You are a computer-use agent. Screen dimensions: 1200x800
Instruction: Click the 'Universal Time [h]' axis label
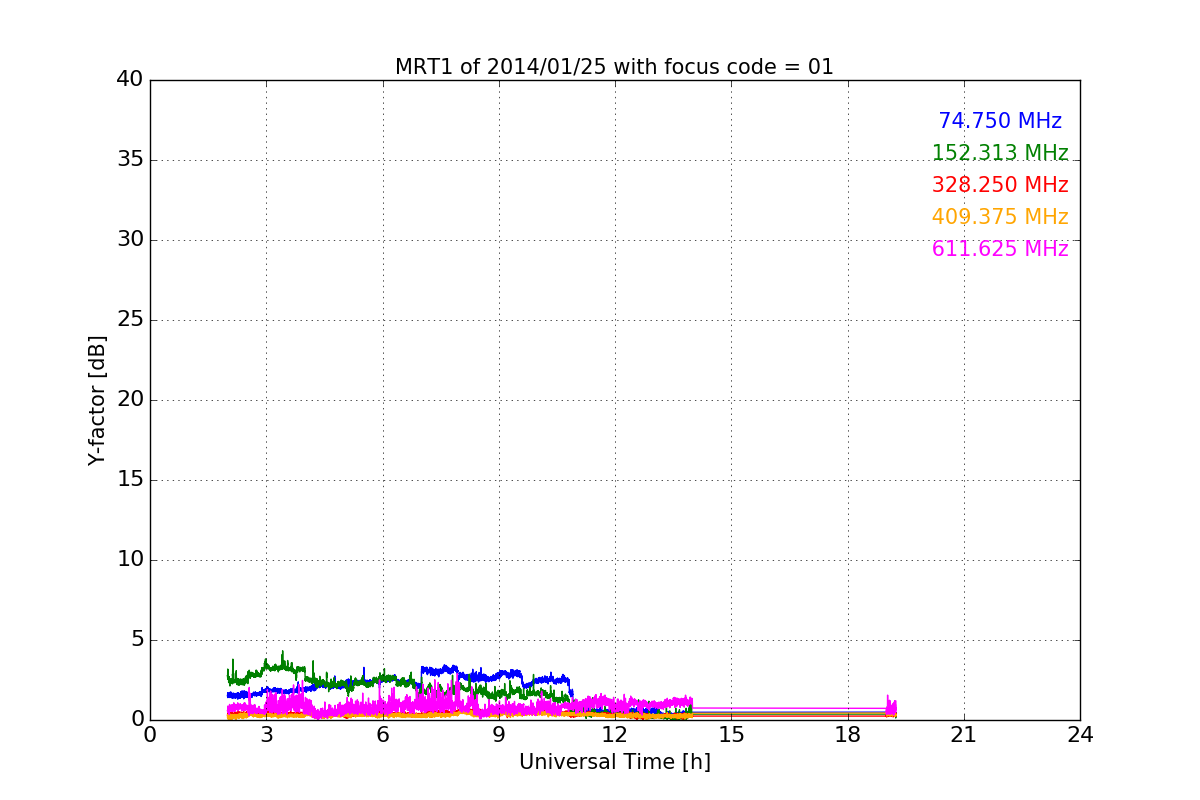615,762
